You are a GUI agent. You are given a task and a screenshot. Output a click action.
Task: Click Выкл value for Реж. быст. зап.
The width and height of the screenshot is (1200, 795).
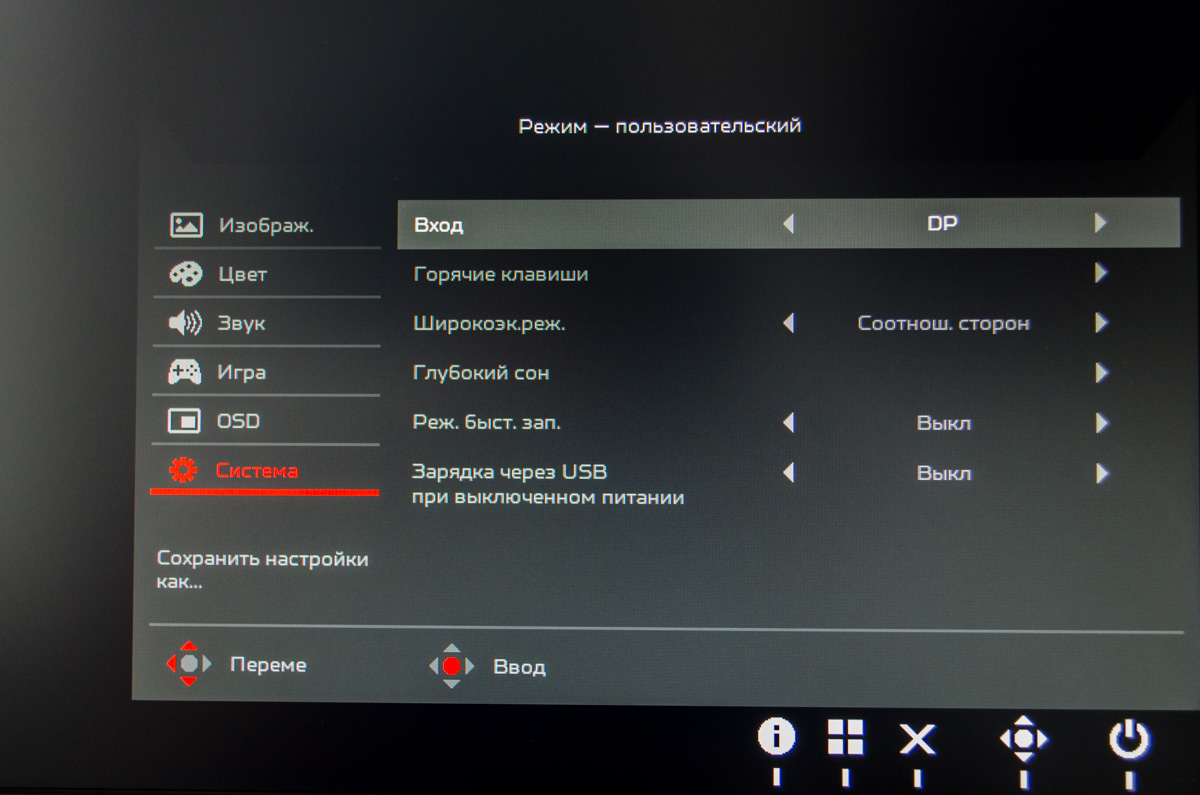click(944, 423)
